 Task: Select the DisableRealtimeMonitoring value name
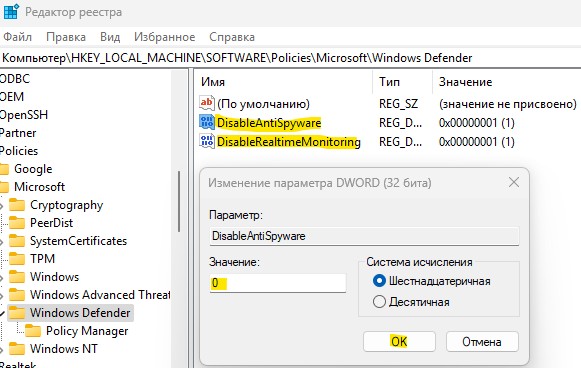(x=289, y=142)
